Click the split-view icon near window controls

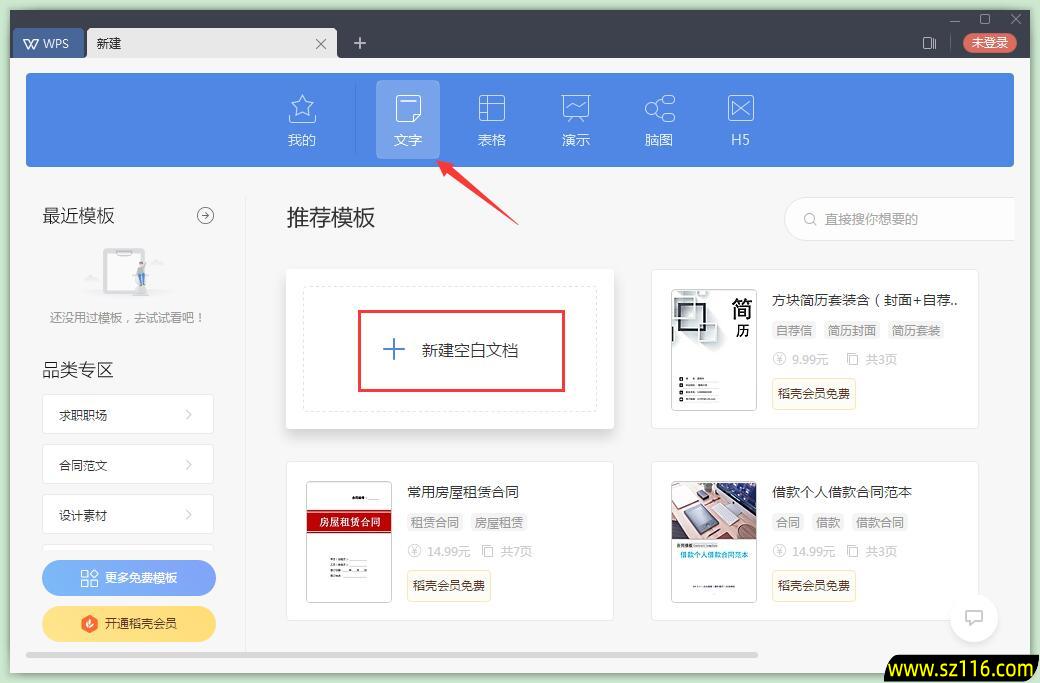tap(929, 43)
